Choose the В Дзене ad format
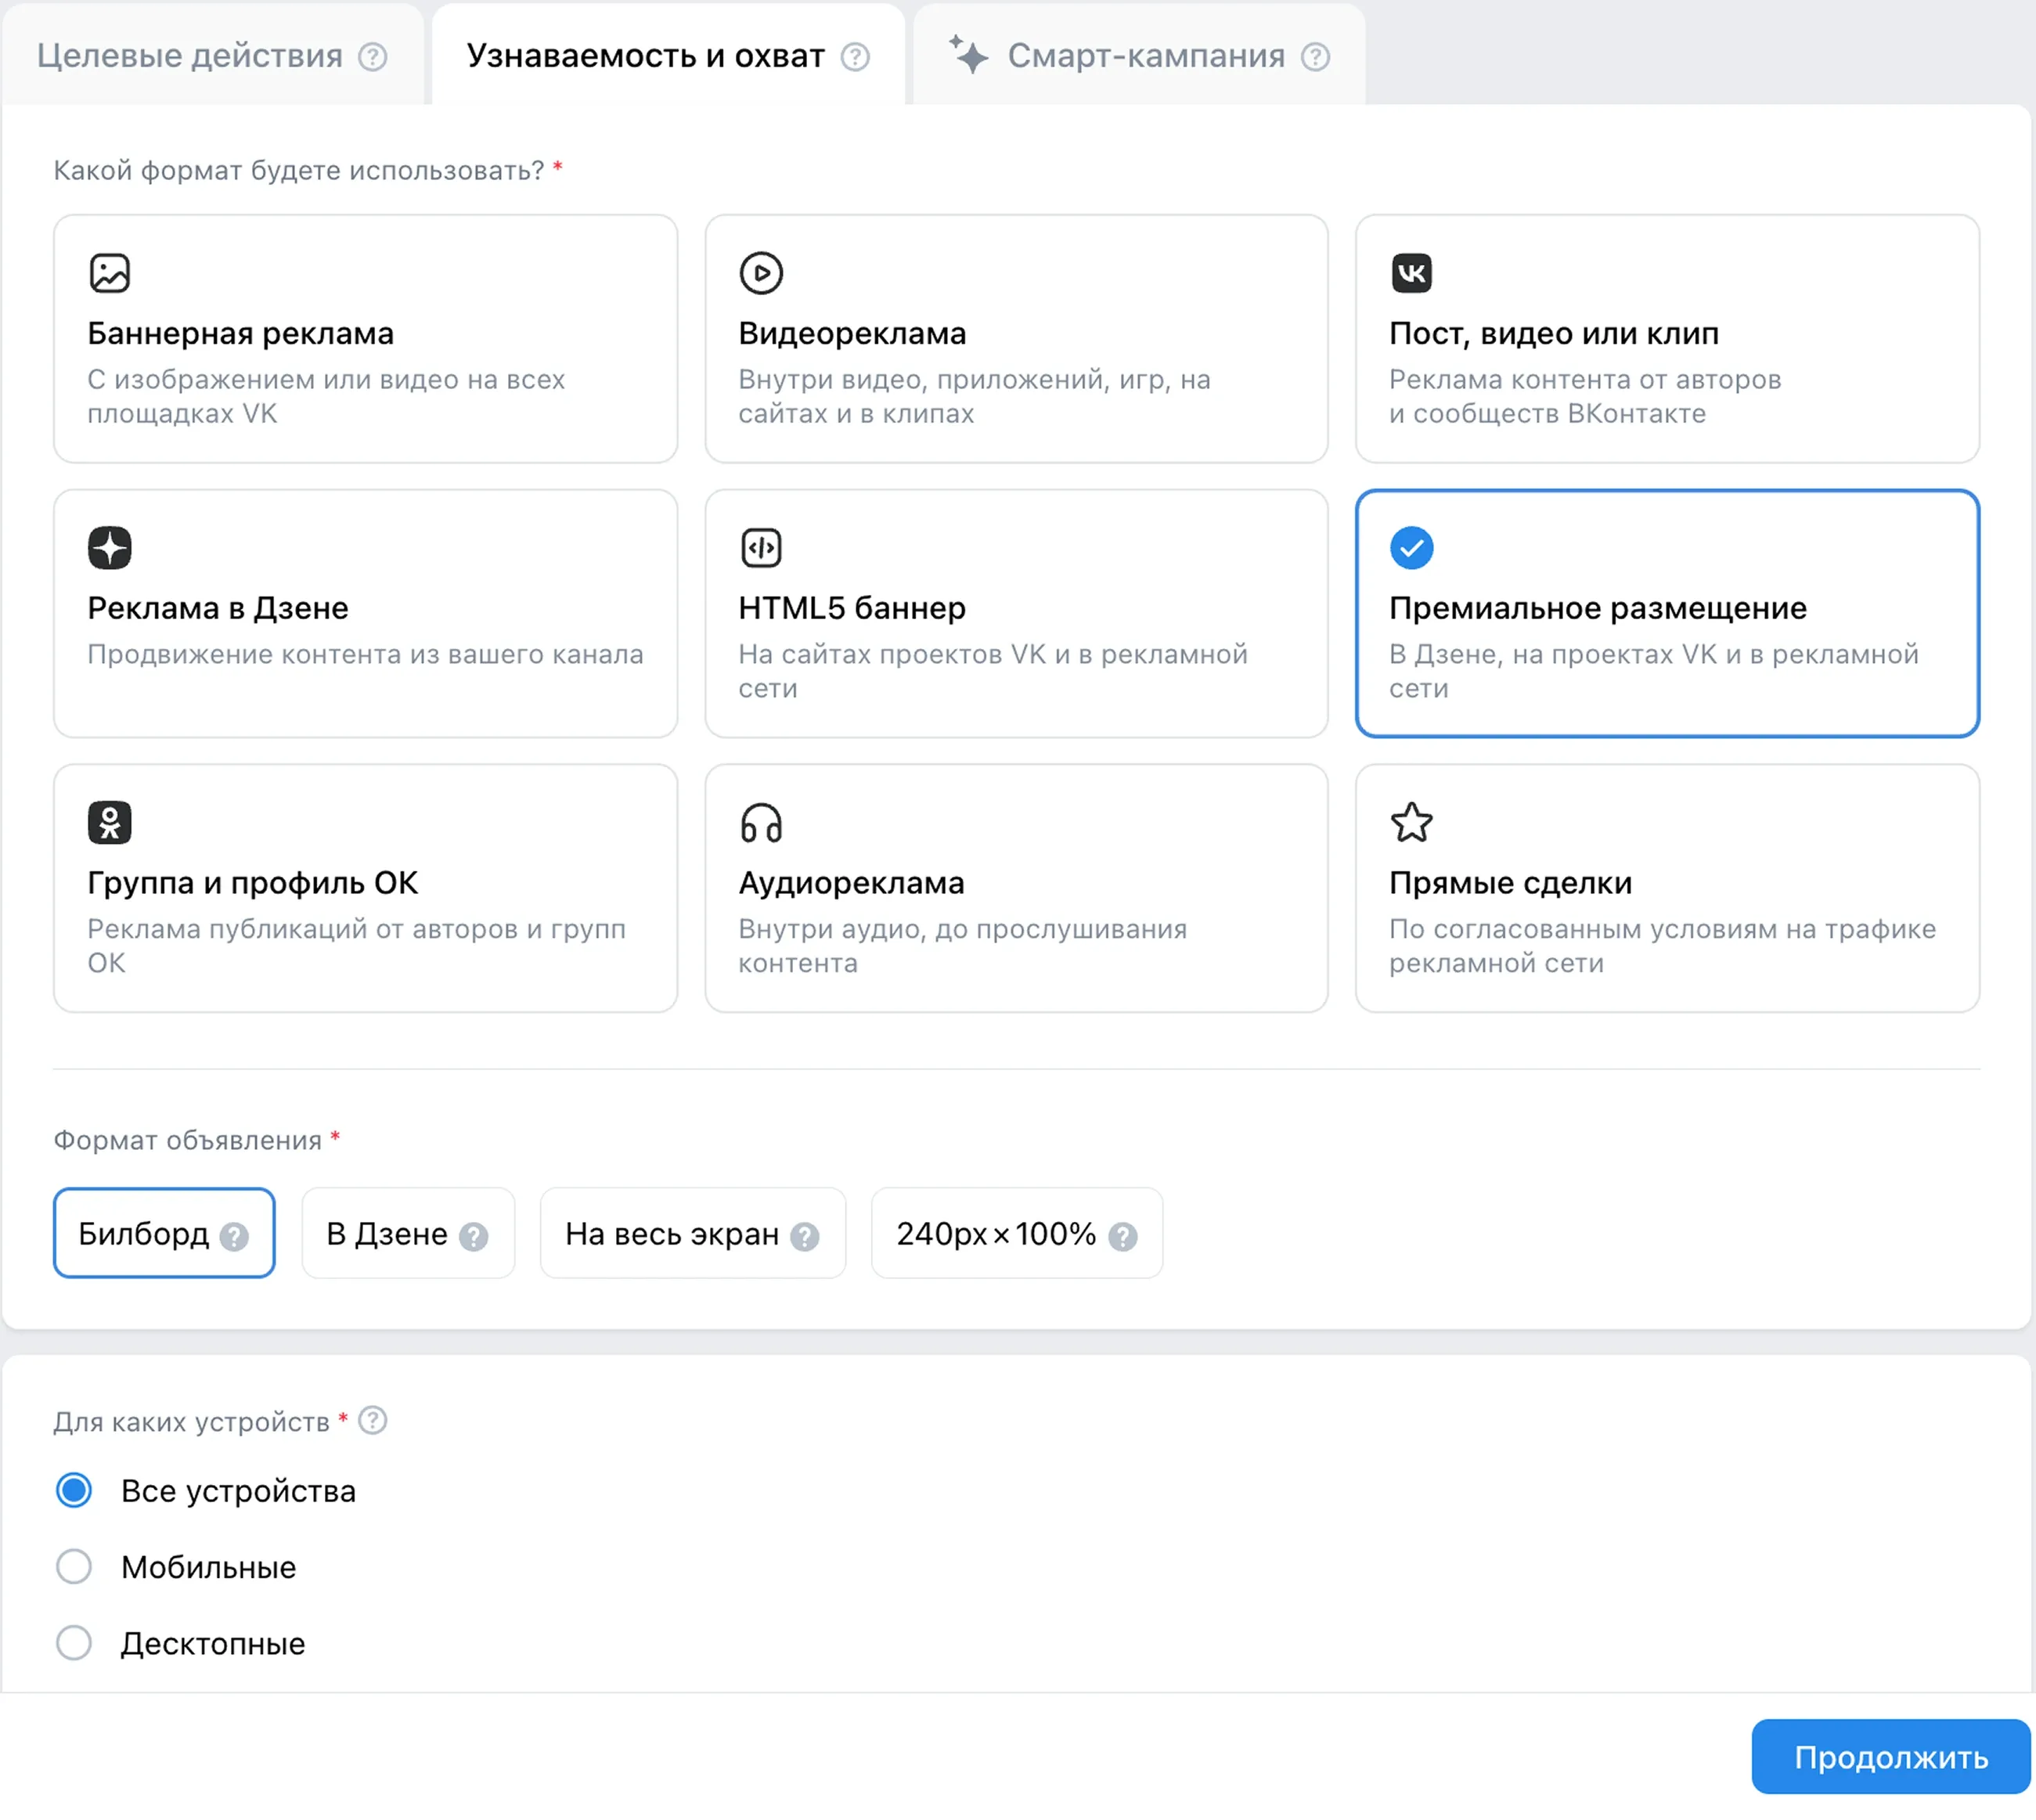2036x1820 pixels. (408, 1233)
